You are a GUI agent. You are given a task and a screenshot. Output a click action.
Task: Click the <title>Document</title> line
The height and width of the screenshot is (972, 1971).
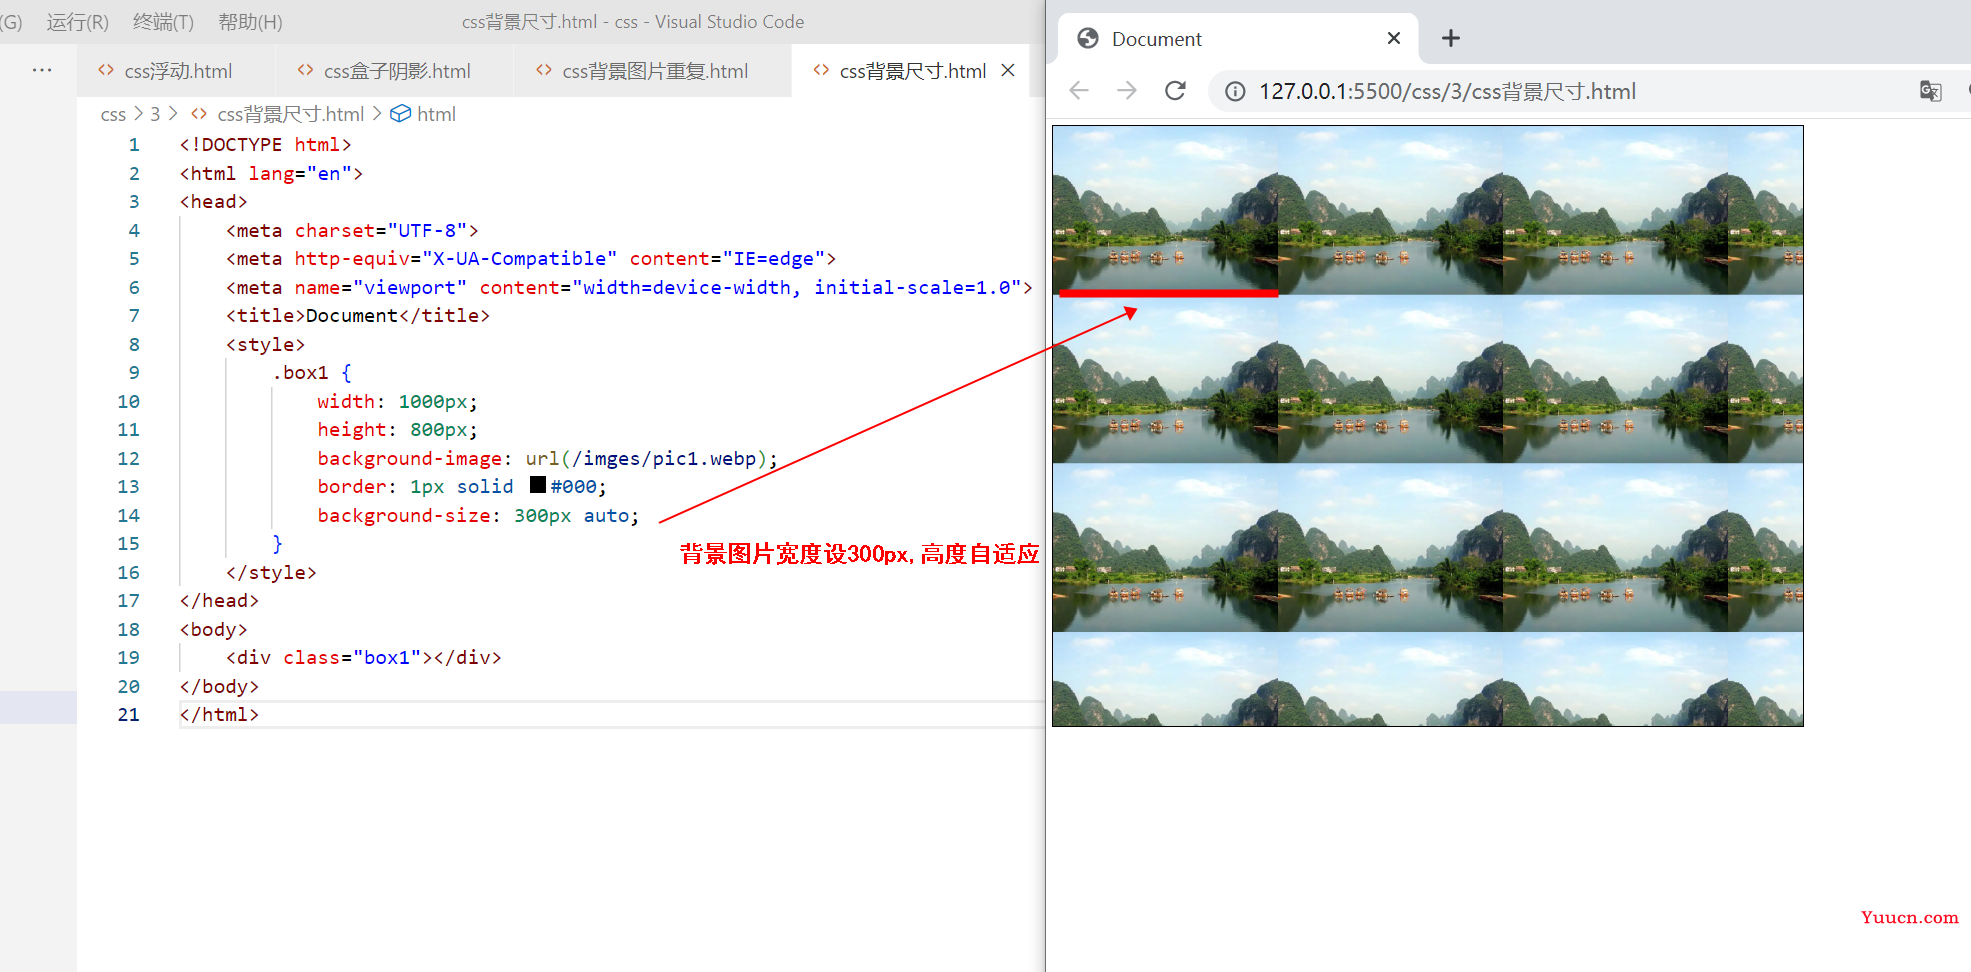[x=358, y=315]
